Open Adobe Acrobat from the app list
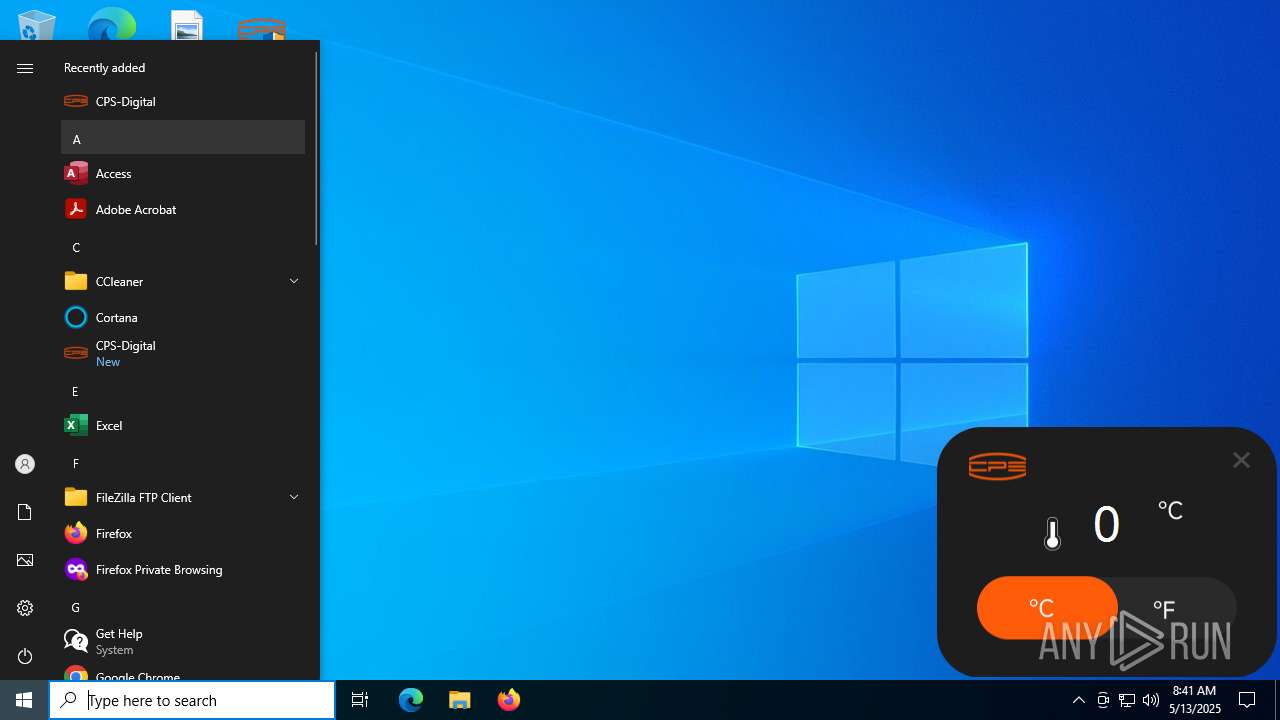This screenshot has width=1280, height=720. pos(183,209)
